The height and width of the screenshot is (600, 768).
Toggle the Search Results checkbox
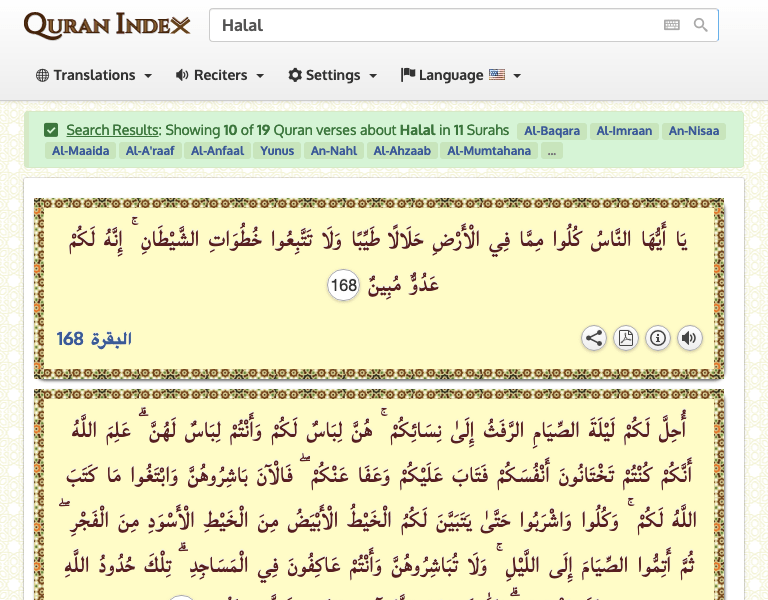coord(51,130)
